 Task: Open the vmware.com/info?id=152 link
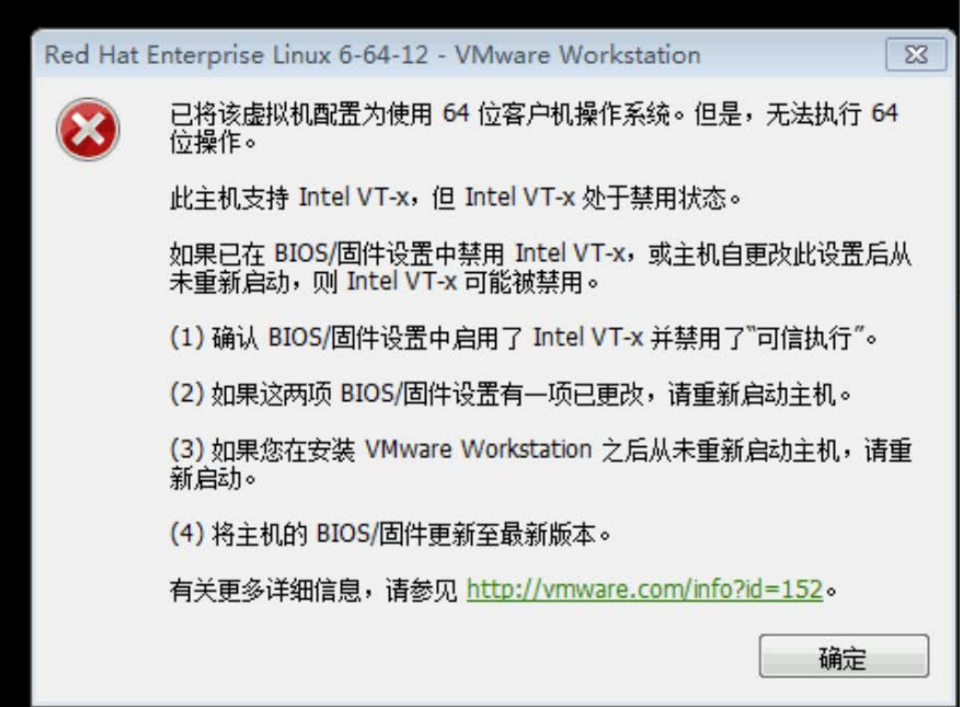[x=644, y=589]
